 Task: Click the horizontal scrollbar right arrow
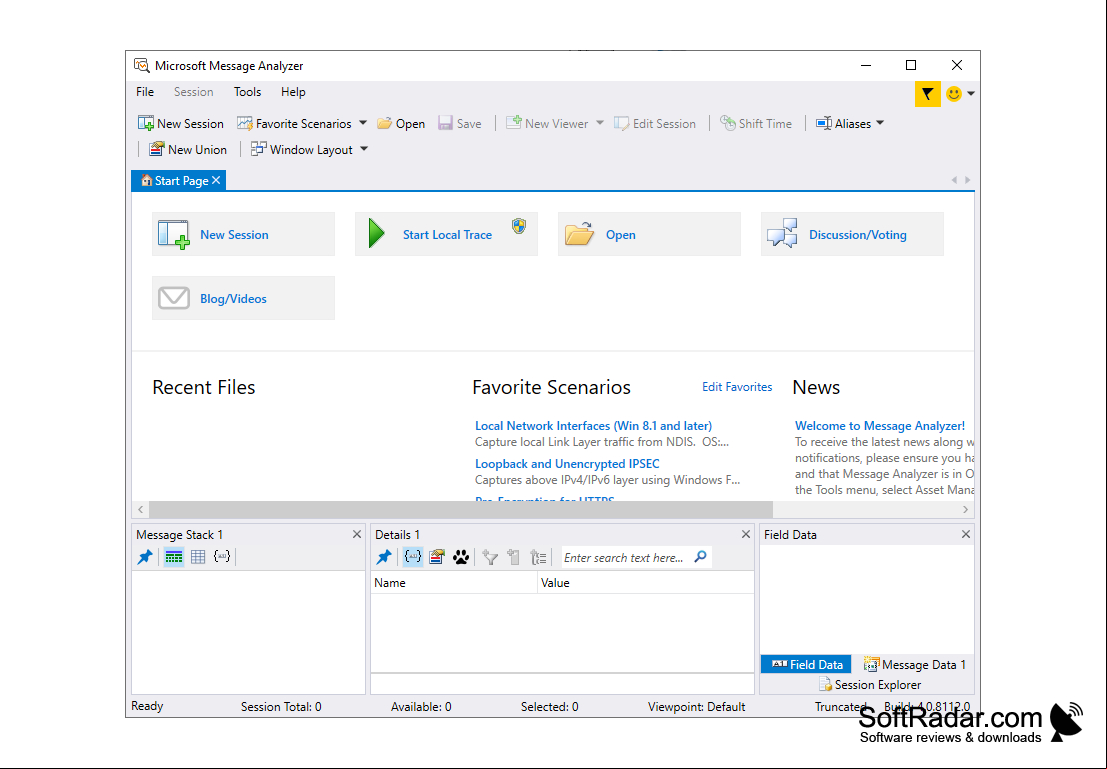pyautogui.click(x=966, y=509)
